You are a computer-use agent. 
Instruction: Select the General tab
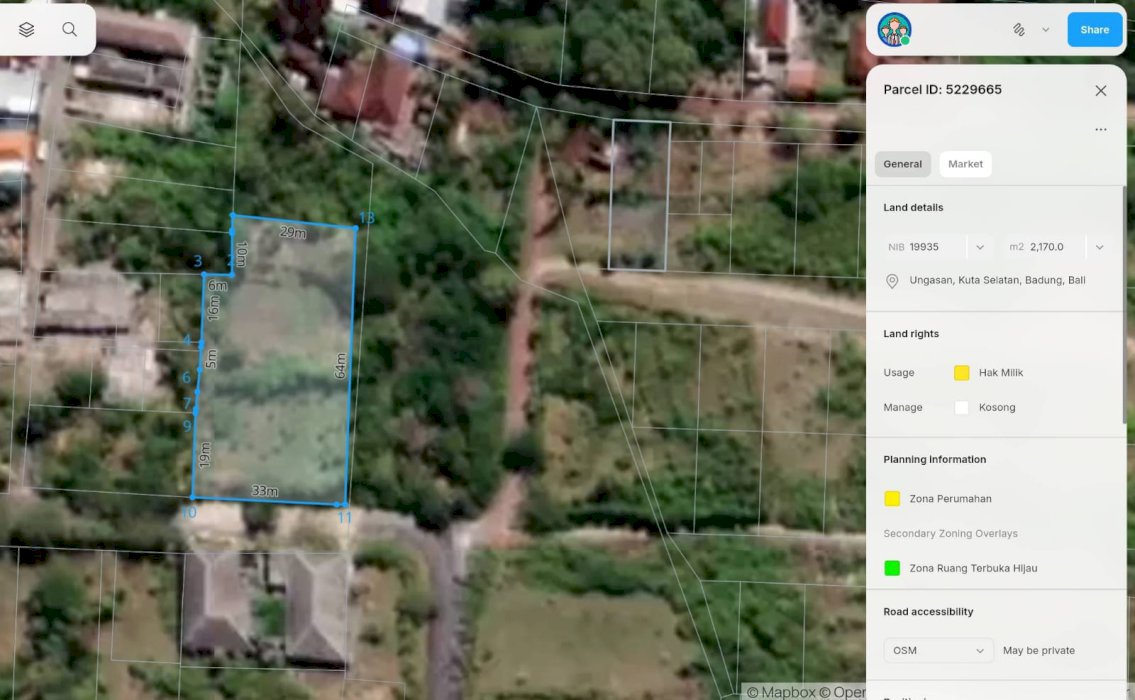[902, 164]
